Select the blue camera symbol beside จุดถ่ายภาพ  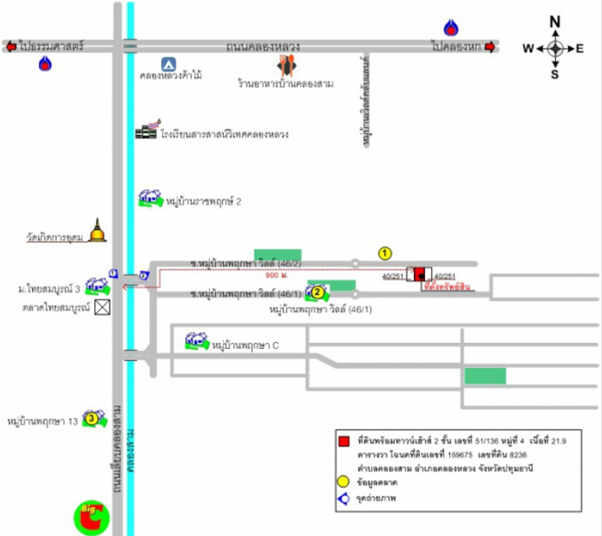point(343,498)
